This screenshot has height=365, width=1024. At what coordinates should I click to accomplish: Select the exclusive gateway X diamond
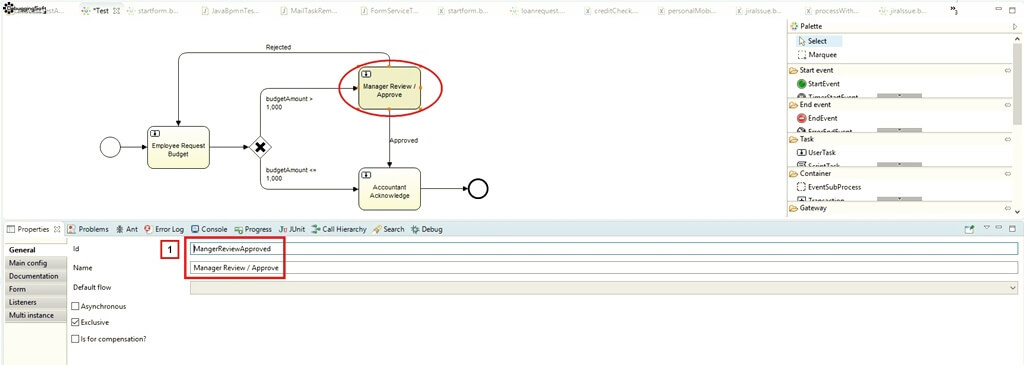(260, 148)
